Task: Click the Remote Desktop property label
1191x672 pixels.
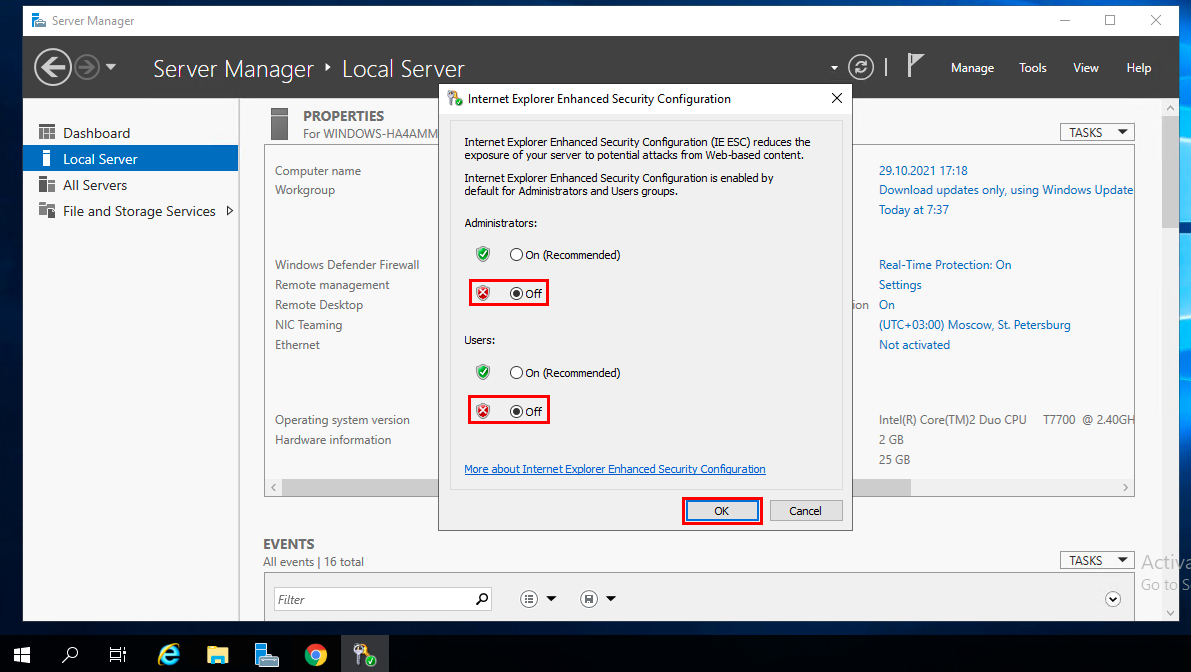Action: (x=319, y=304)
